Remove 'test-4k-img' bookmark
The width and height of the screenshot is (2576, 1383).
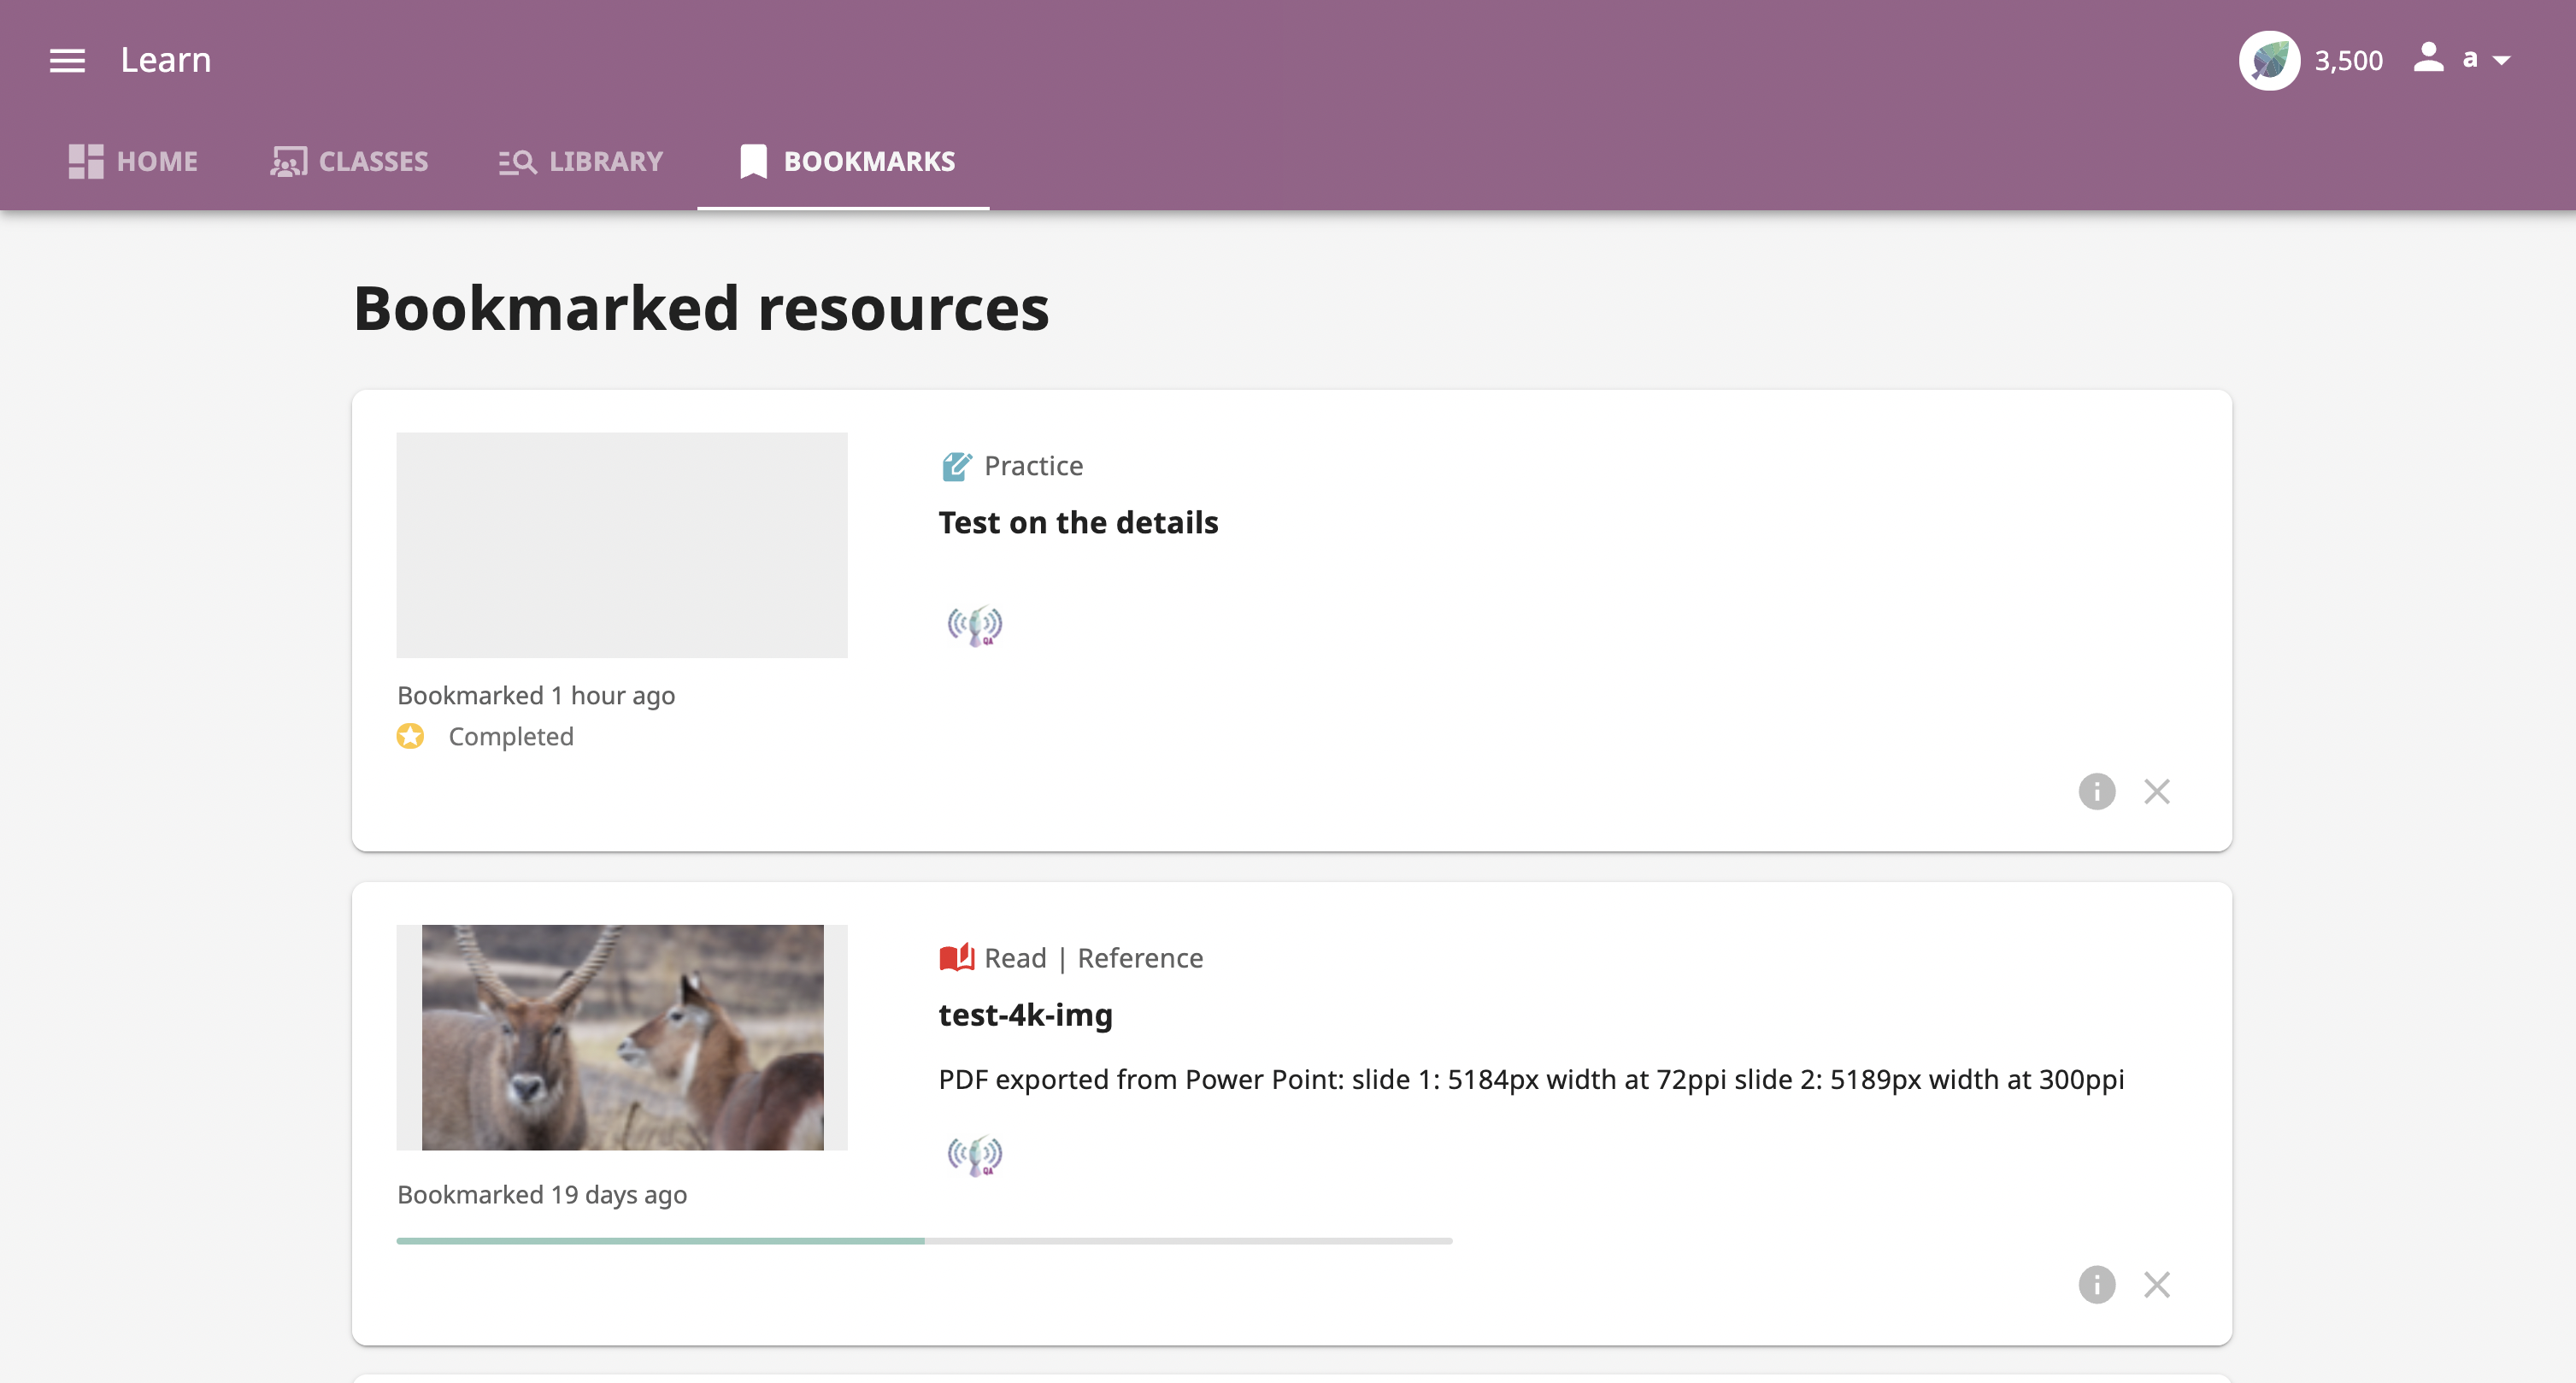pos(2157,1284)
